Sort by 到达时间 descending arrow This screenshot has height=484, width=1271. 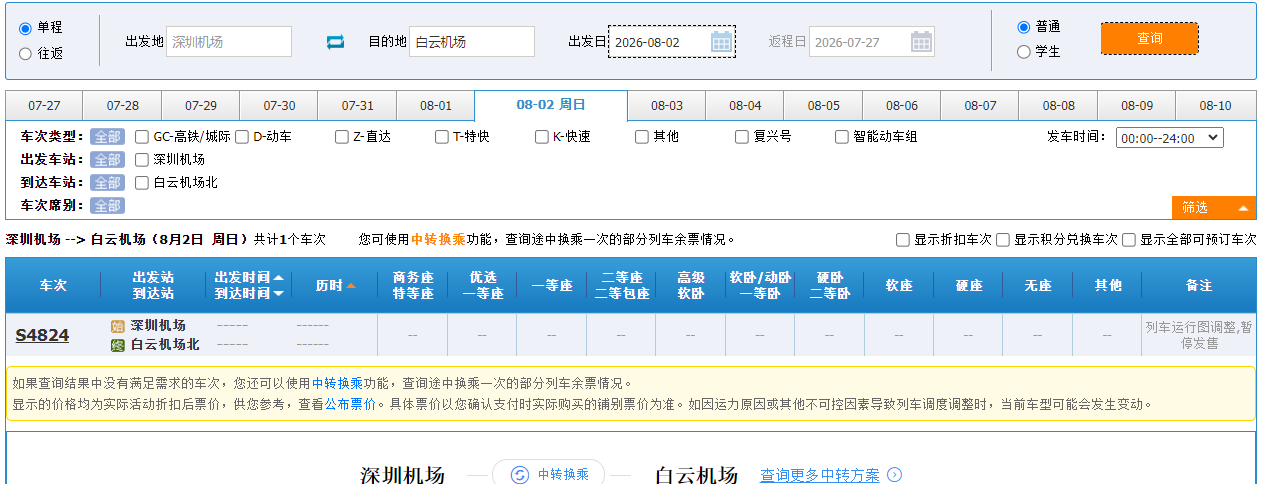pyautogui.click(x=278, y=294)
